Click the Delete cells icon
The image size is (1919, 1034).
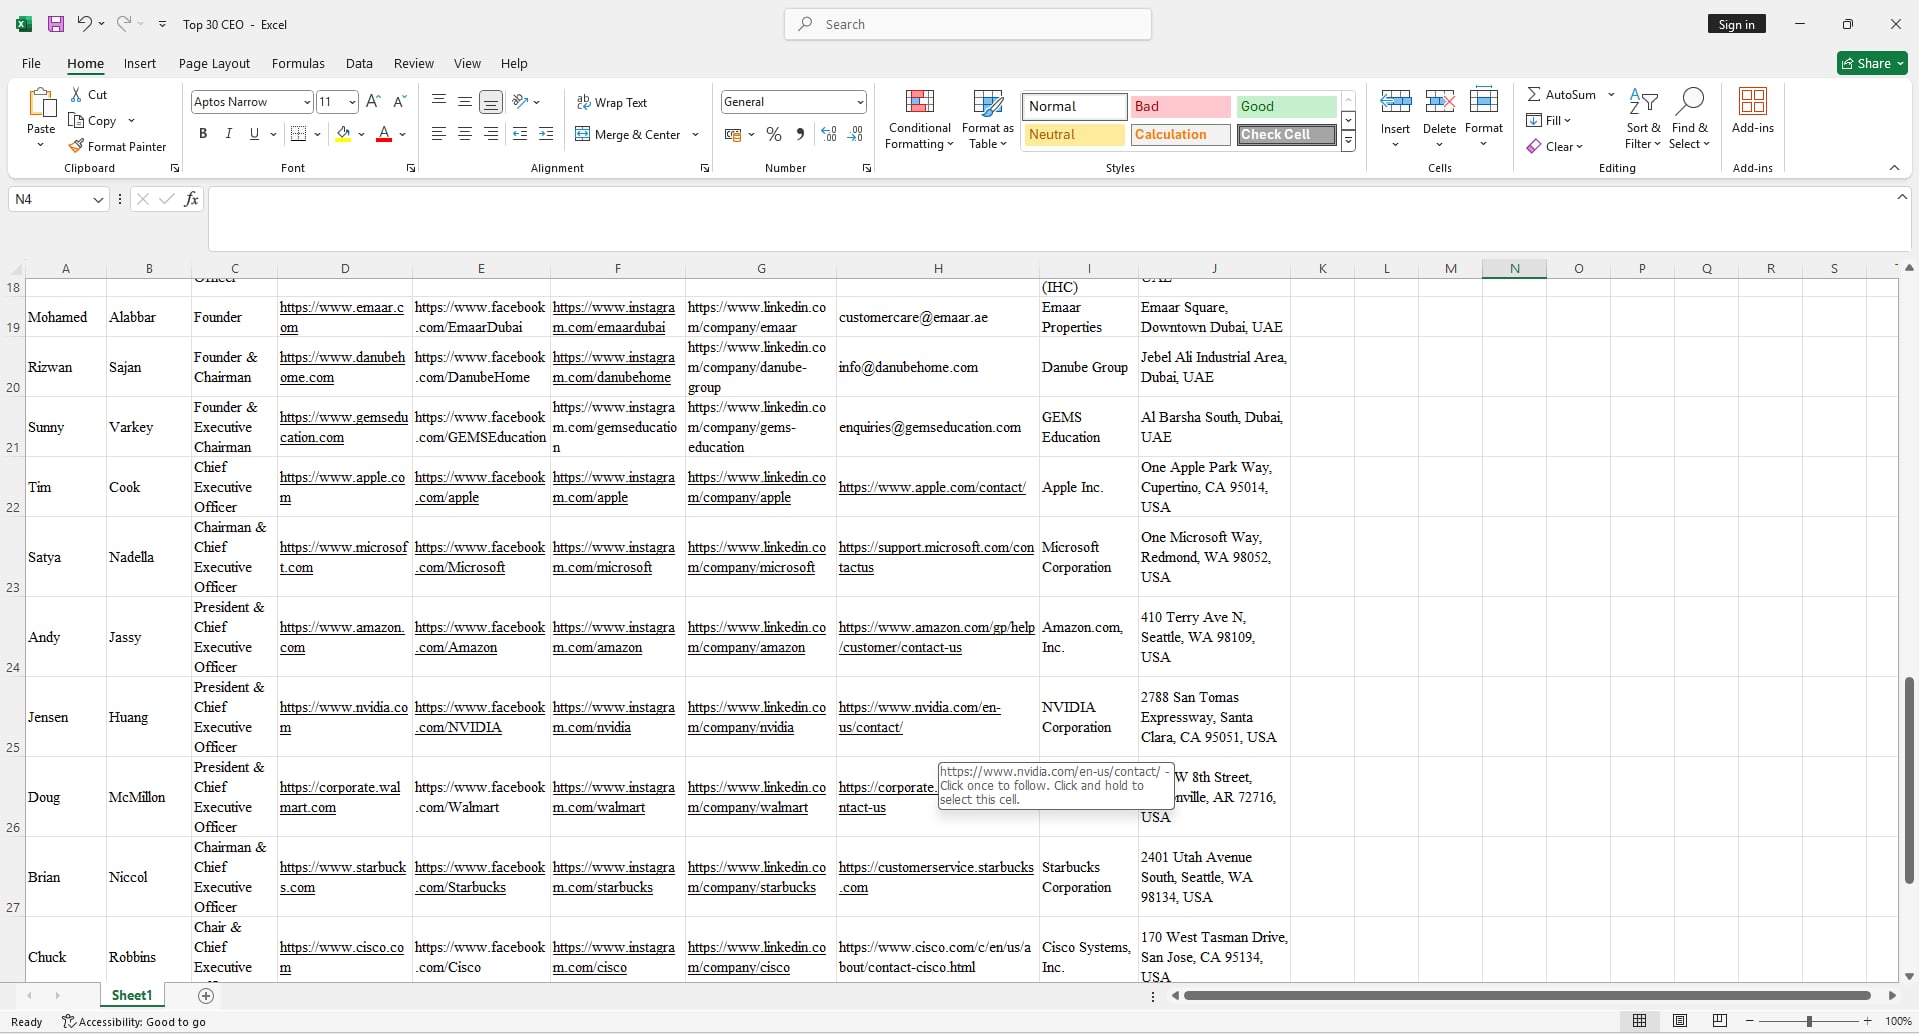point(1440,101)
